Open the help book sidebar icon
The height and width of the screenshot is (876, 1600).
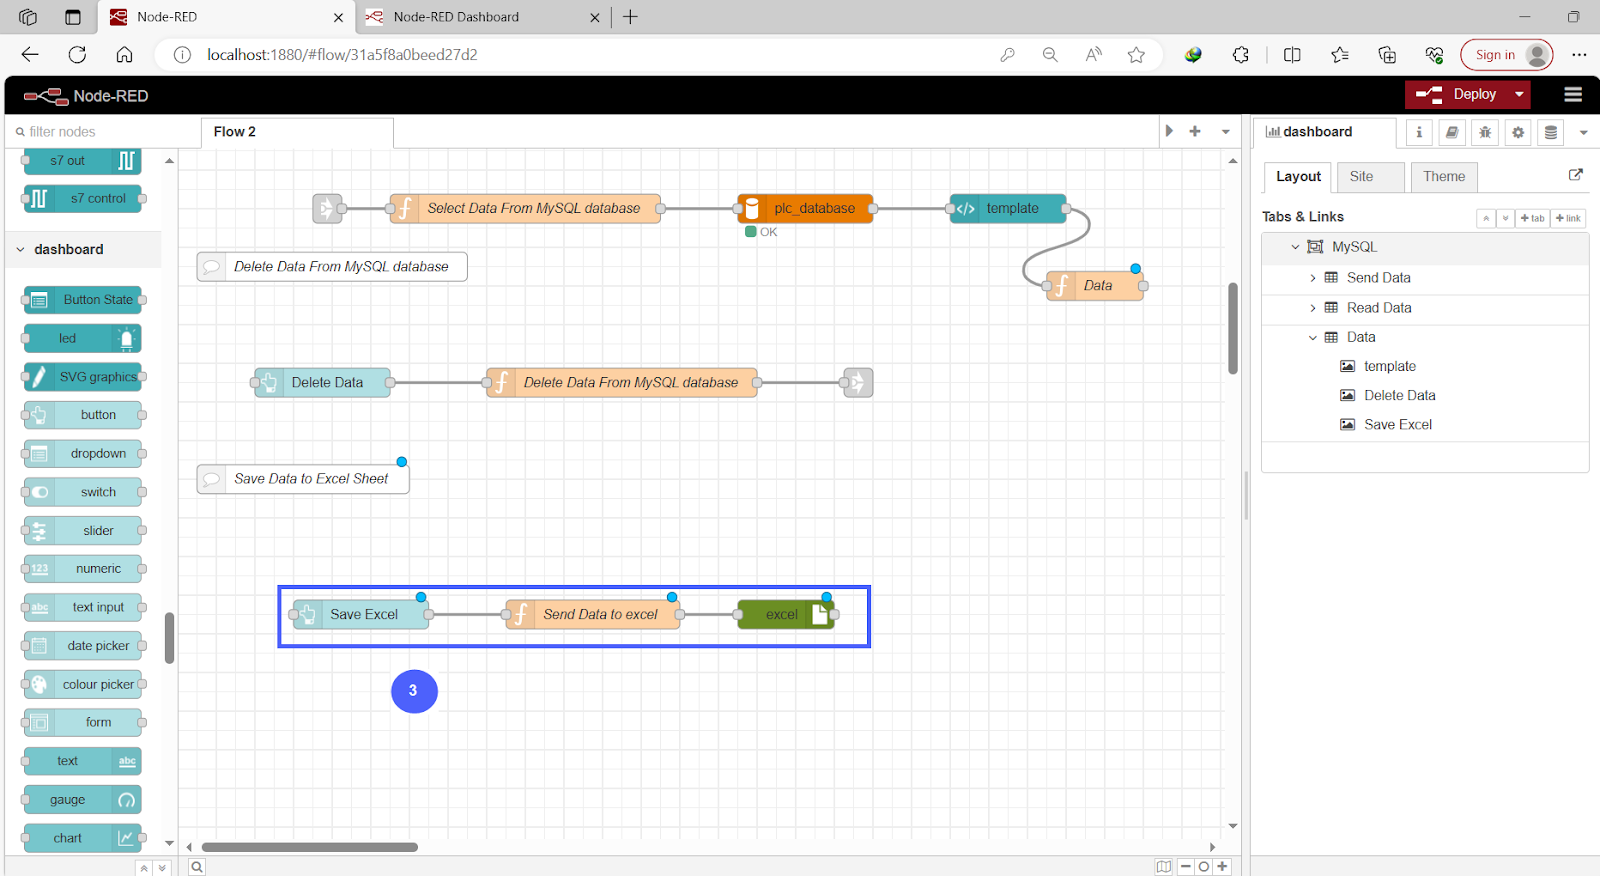tap(1452, 132)
